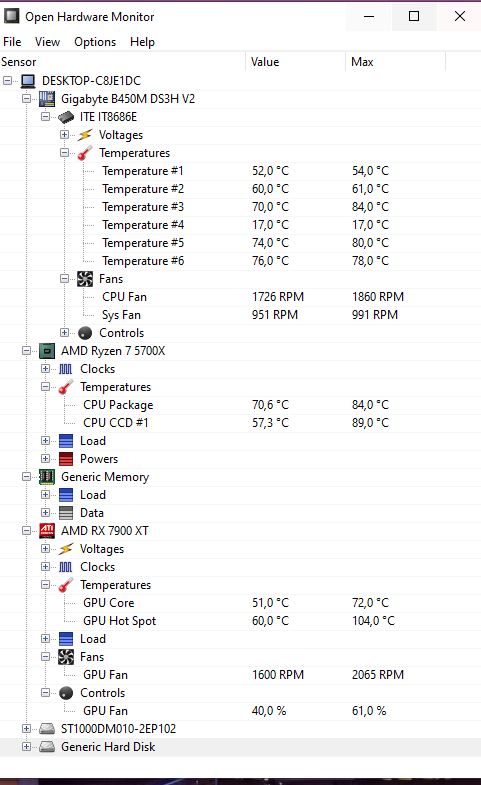Expand the Generic Hard Disk node
481x785 pixels.
pyautogui.click(x=27, y=746)
